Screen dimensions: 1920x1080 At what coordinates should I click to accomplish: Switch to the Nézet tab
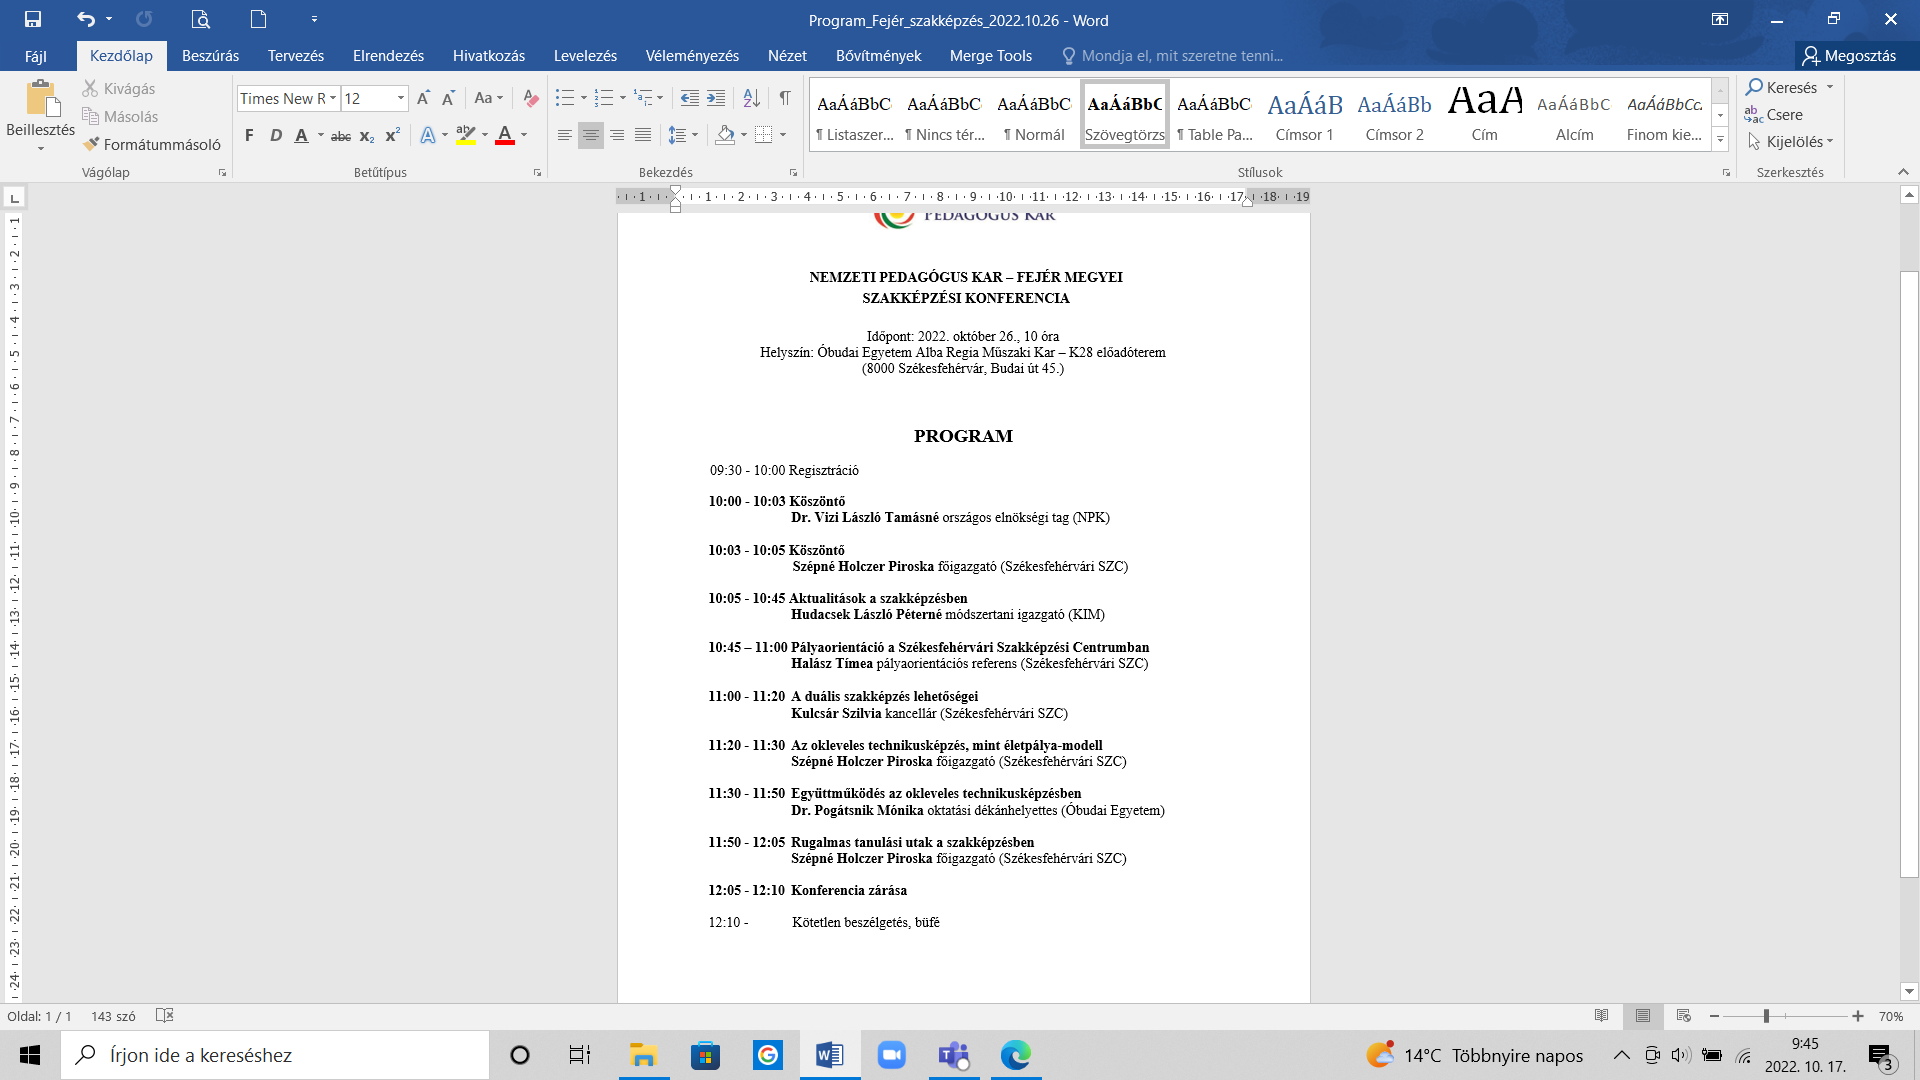point(787,56)
